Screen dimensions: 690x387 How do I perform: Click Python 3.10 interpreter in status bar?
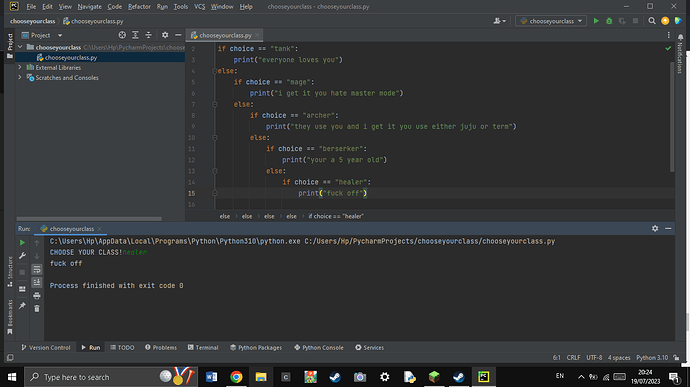click(652, 358)
